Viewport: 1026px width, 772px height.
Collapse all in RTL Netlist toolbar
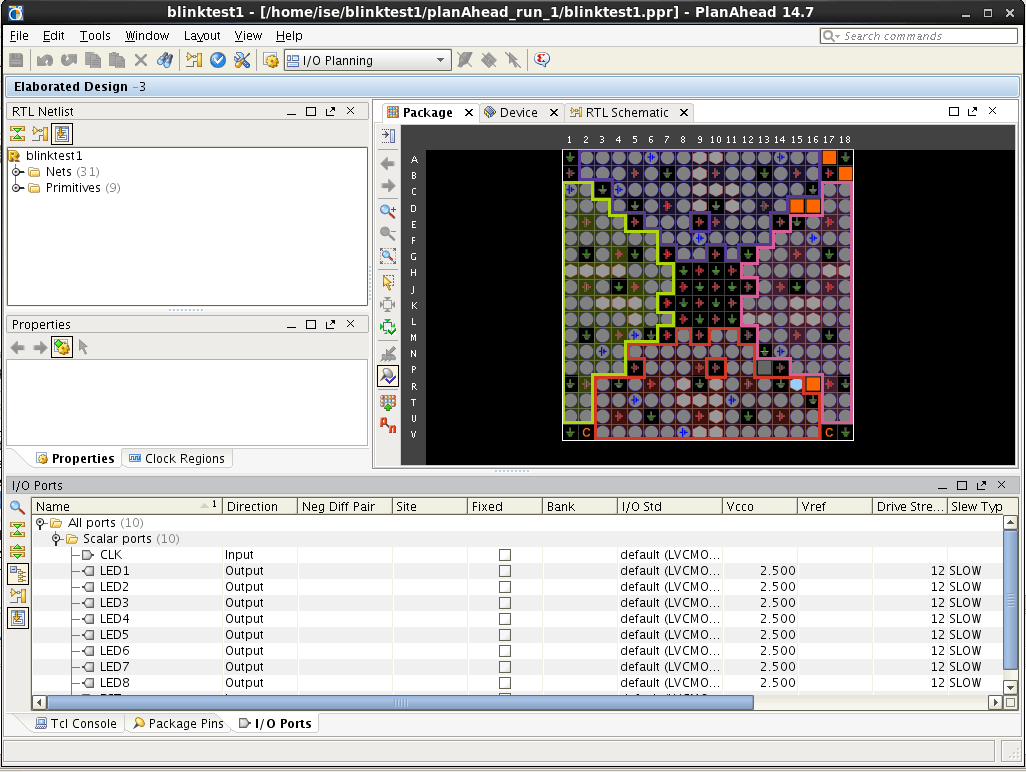tap(18, 134)
